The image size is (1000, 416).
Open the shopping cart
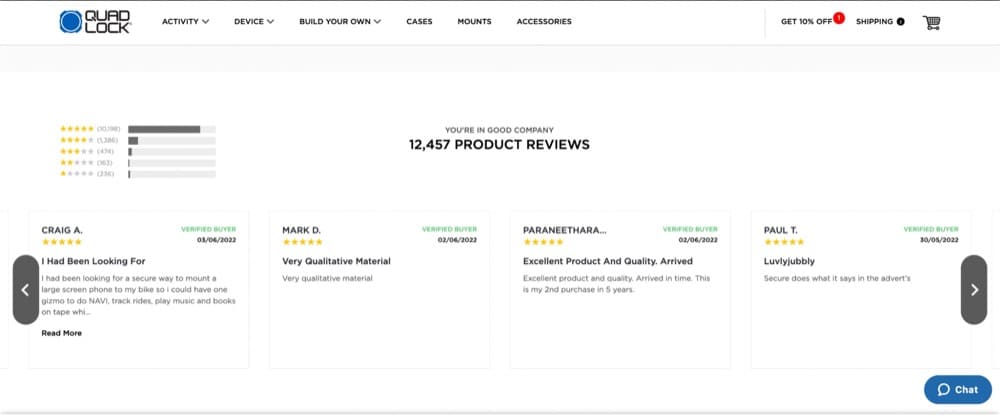pos(932,21)
